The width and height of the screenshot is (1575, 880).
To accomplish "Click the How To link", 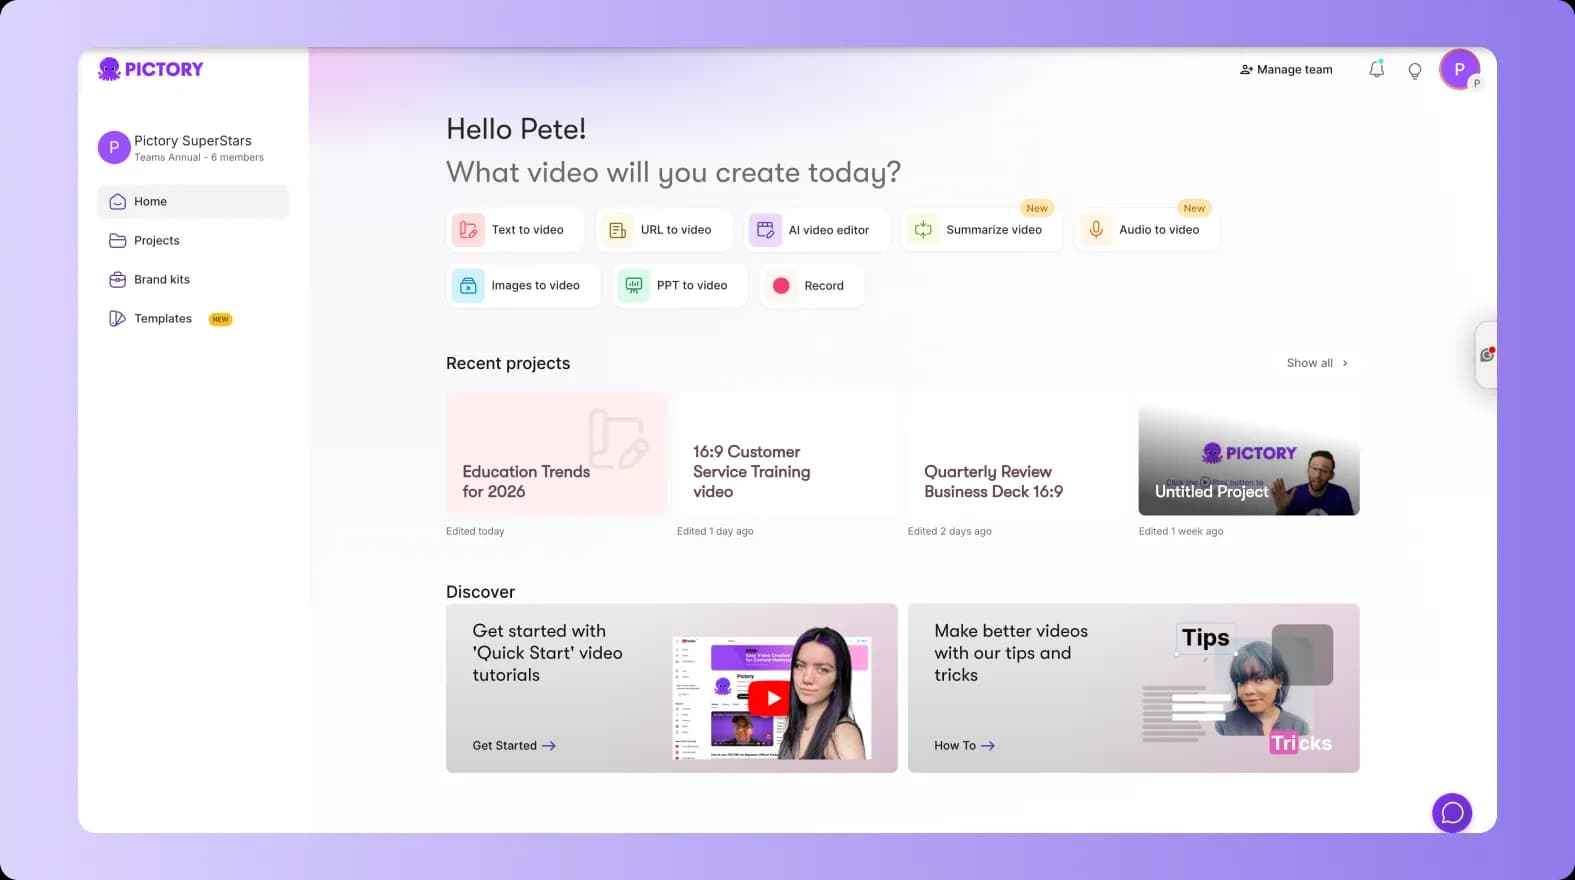I will [964, 745].
